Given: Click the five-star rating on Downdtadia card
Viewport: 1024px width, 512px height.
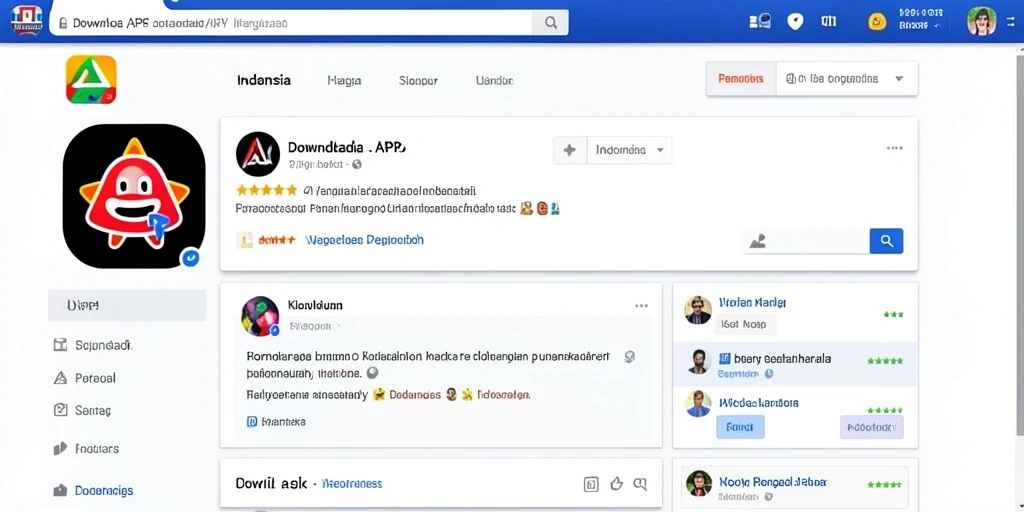Looking at the screenshot, I should click(x=266, y=190).
